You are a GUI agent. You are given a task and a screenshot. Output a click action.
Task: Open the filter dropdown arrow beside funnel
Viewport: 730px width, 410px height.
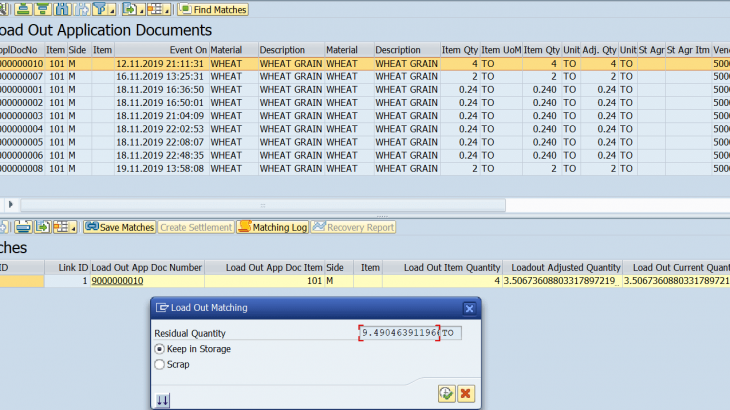point(112,10)
